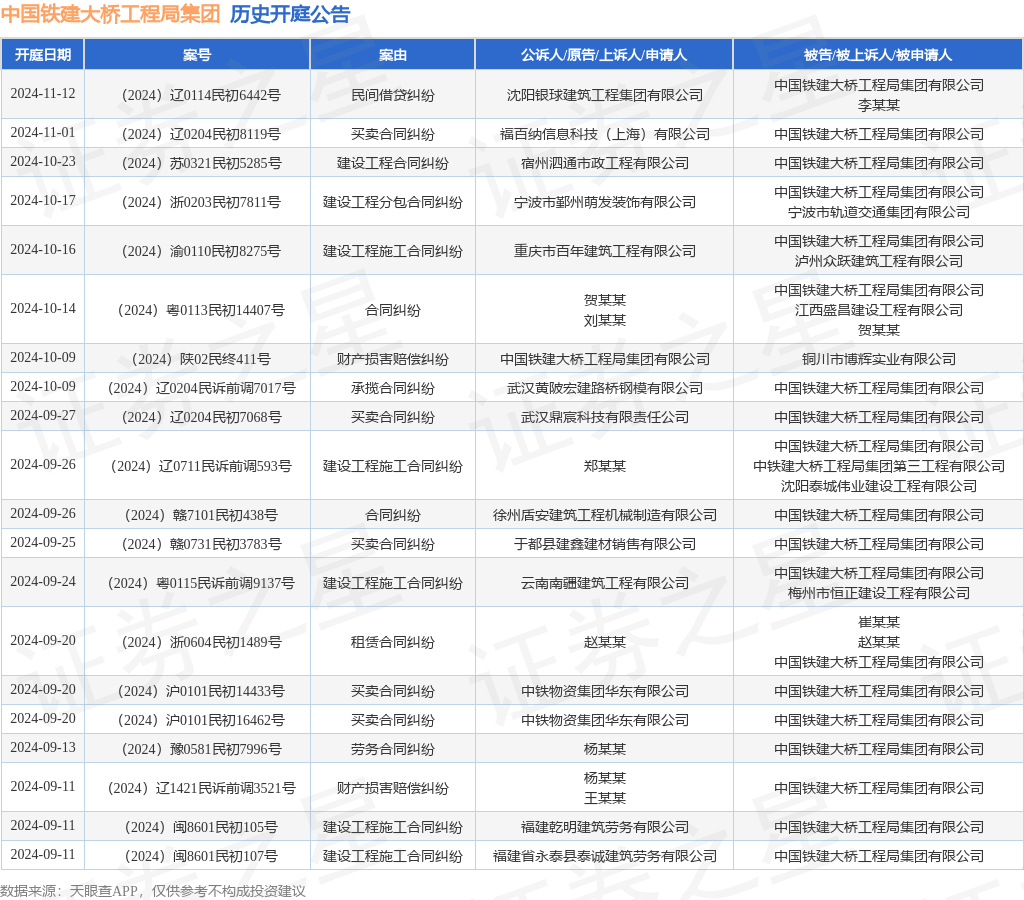Click case number (2024)辽0204民初8119号
The image size is (1024, 900).
click(x=201, y=135)
